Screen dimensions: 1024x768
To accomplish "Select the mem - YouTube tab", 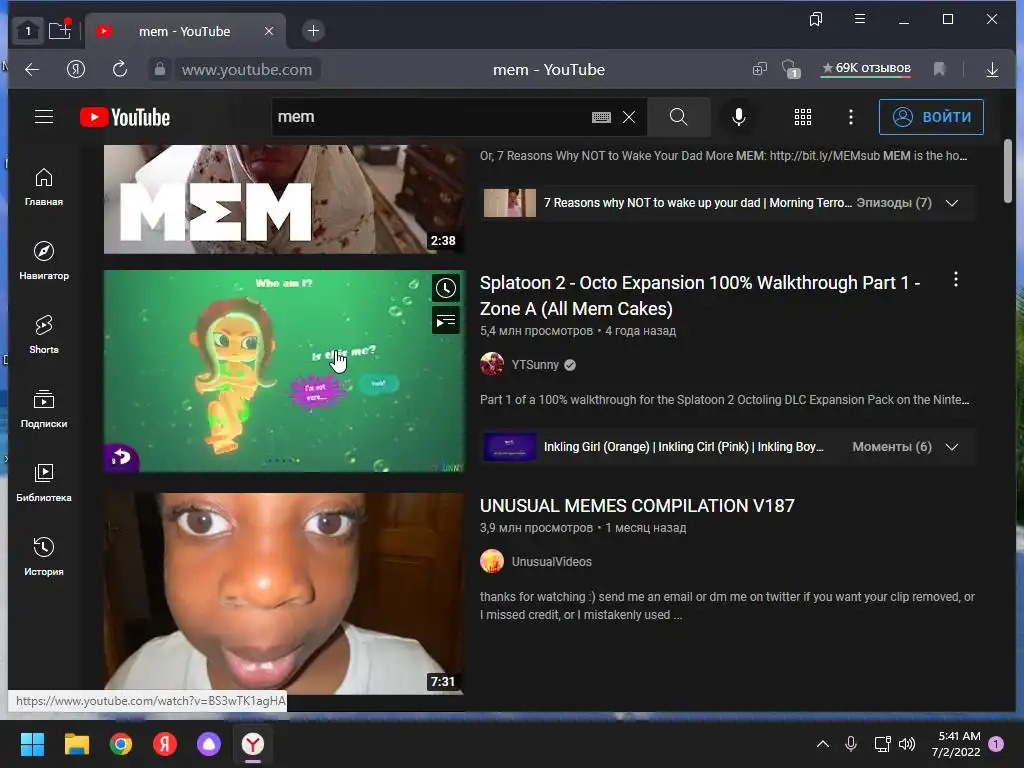I will point(185,31).
